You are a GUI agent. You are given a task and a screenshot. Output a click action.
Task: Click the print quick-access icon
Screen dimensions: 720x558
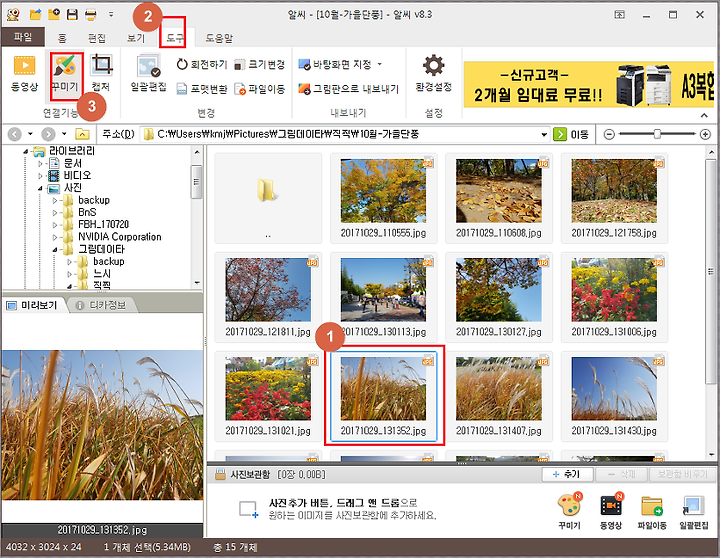click(91, 15)
